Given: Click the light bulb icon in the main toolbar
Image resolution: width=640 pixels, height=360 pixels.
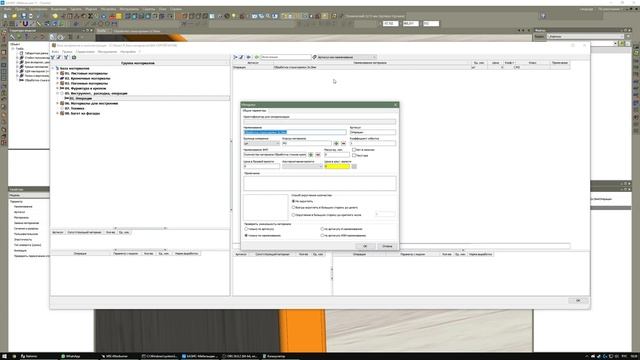Looking at the screenshot, I should click(x=233, y=16).
